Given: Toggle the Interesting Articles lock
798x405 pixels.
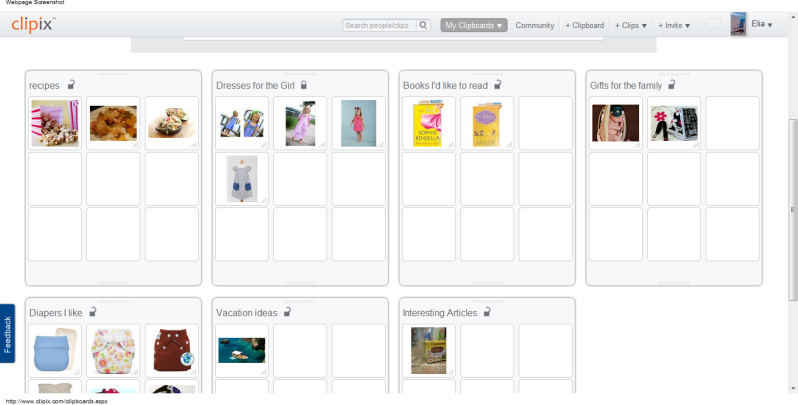Looking at the screenshot, I should click(x=487, y=311).
